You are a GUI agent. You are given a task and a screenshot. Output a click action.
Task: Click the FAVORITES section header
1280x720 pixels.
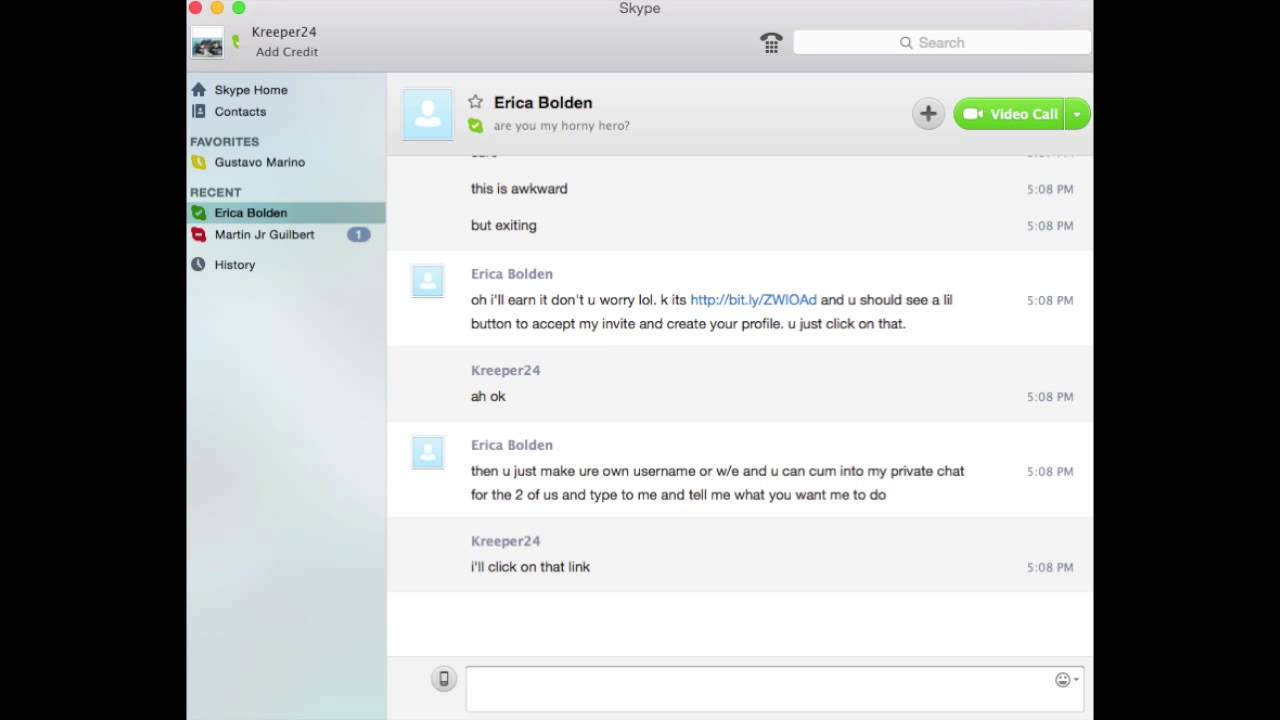(x=225, y=142)
